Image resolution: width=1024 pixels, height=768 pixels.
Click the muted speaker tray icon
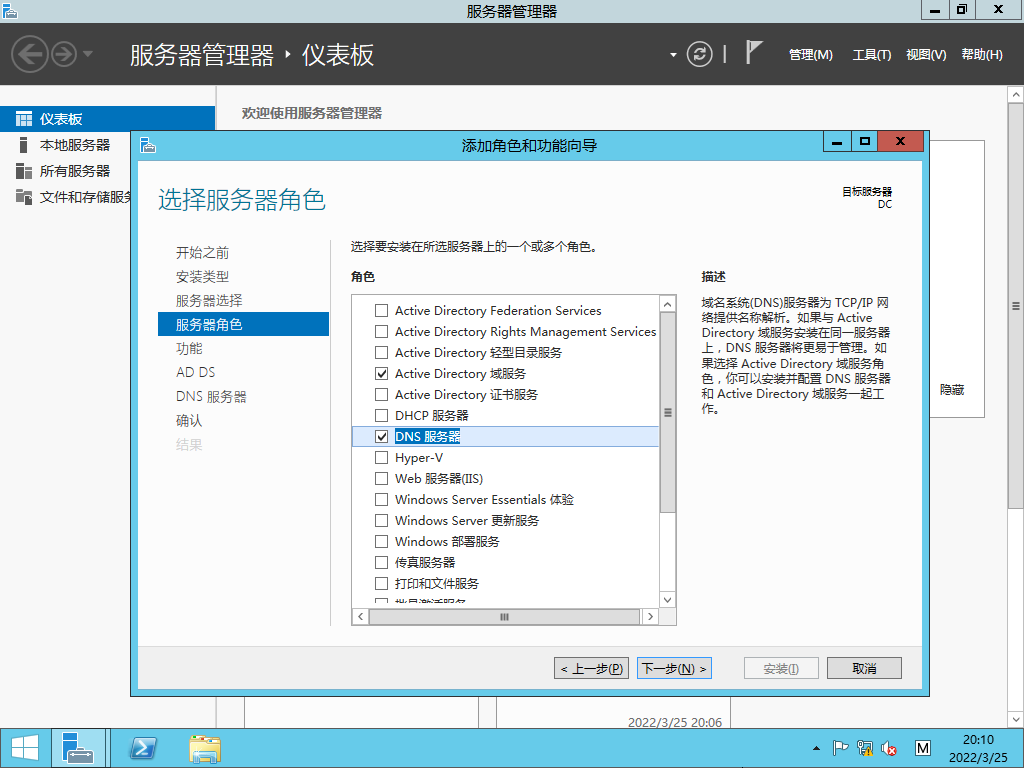click(x=888, y=748)
